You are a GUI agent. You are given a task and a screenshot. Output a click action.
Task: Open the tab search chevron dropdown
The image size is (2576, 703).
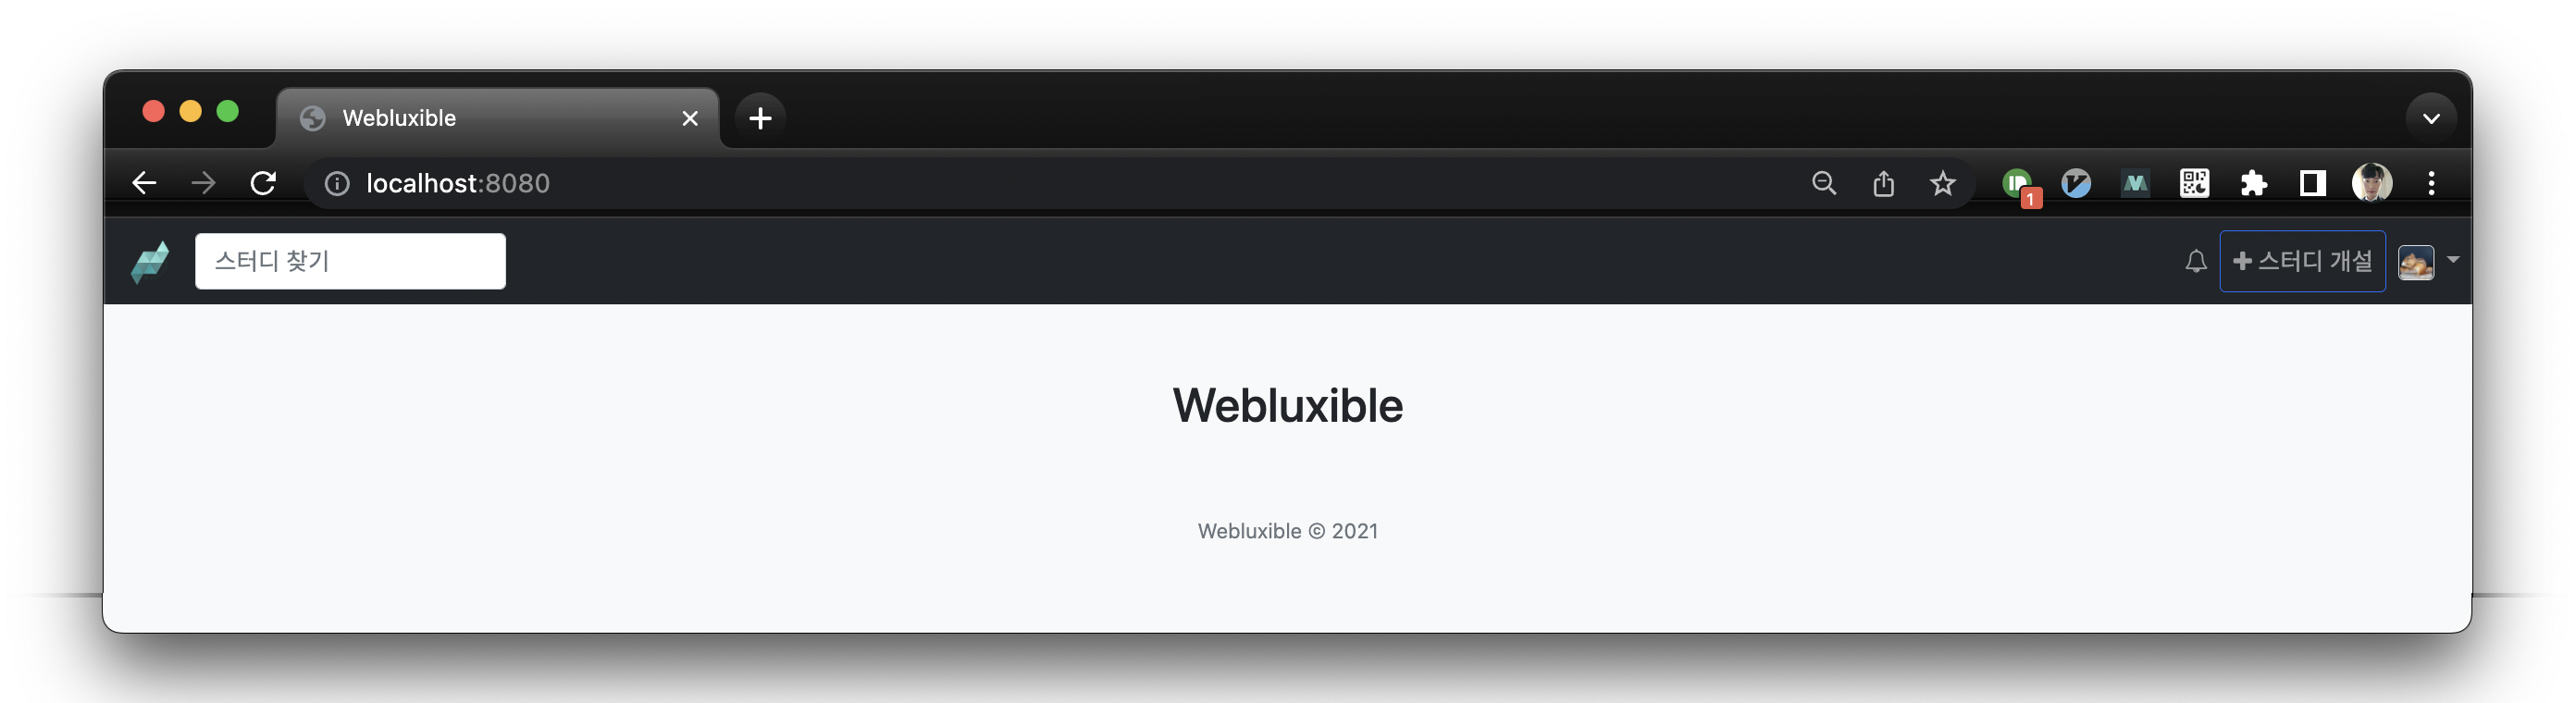(2431, 118)
